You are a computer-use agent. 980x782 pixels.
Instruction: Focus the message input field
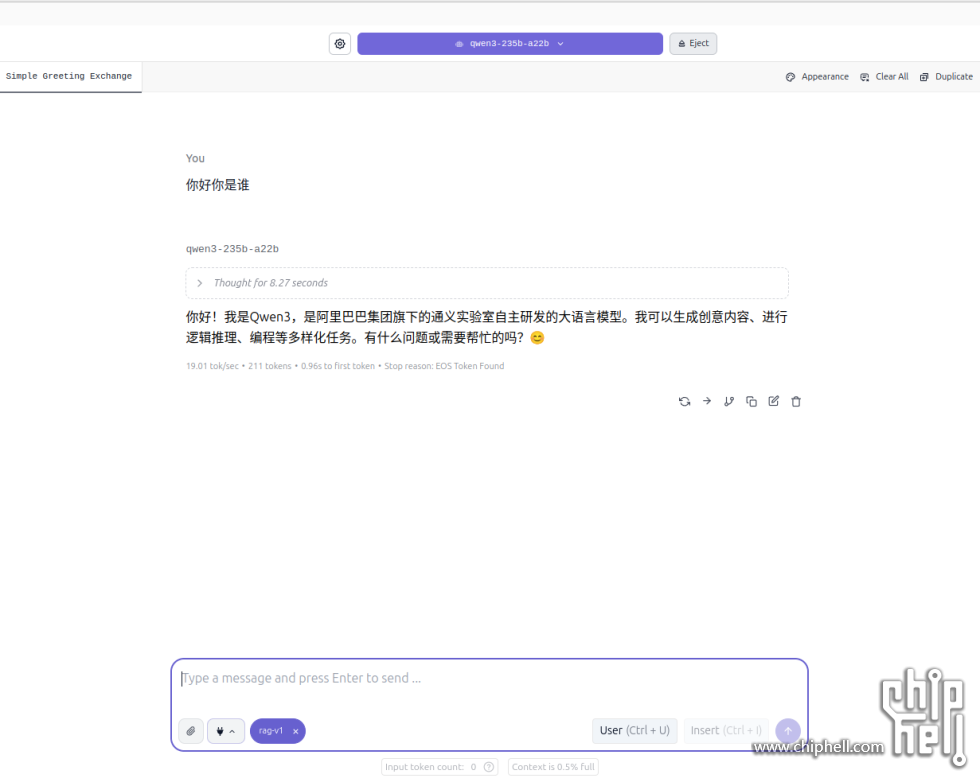[489, 679]
